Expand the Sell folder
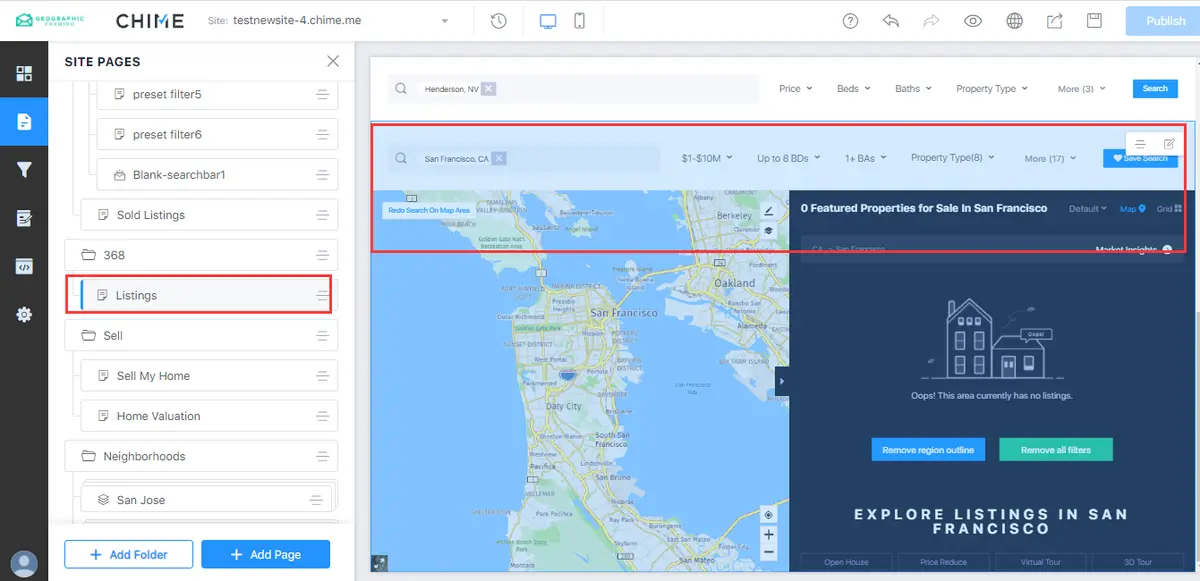 [x=201, y=336]
